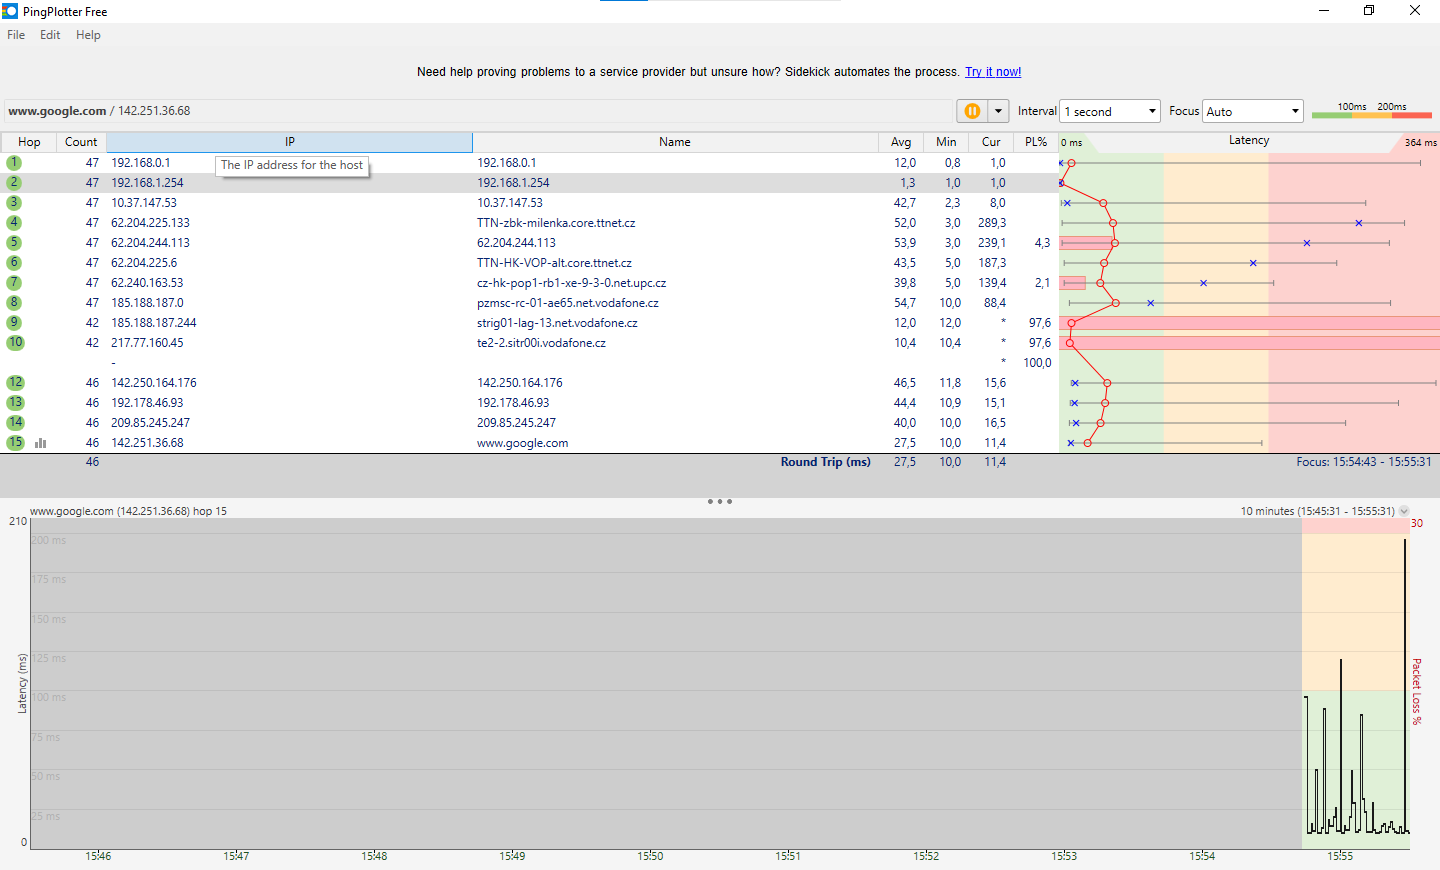Viewport: 1440px width, 870px height.
Task: Click the hop 3 green badge
Action: pos(14,203)
